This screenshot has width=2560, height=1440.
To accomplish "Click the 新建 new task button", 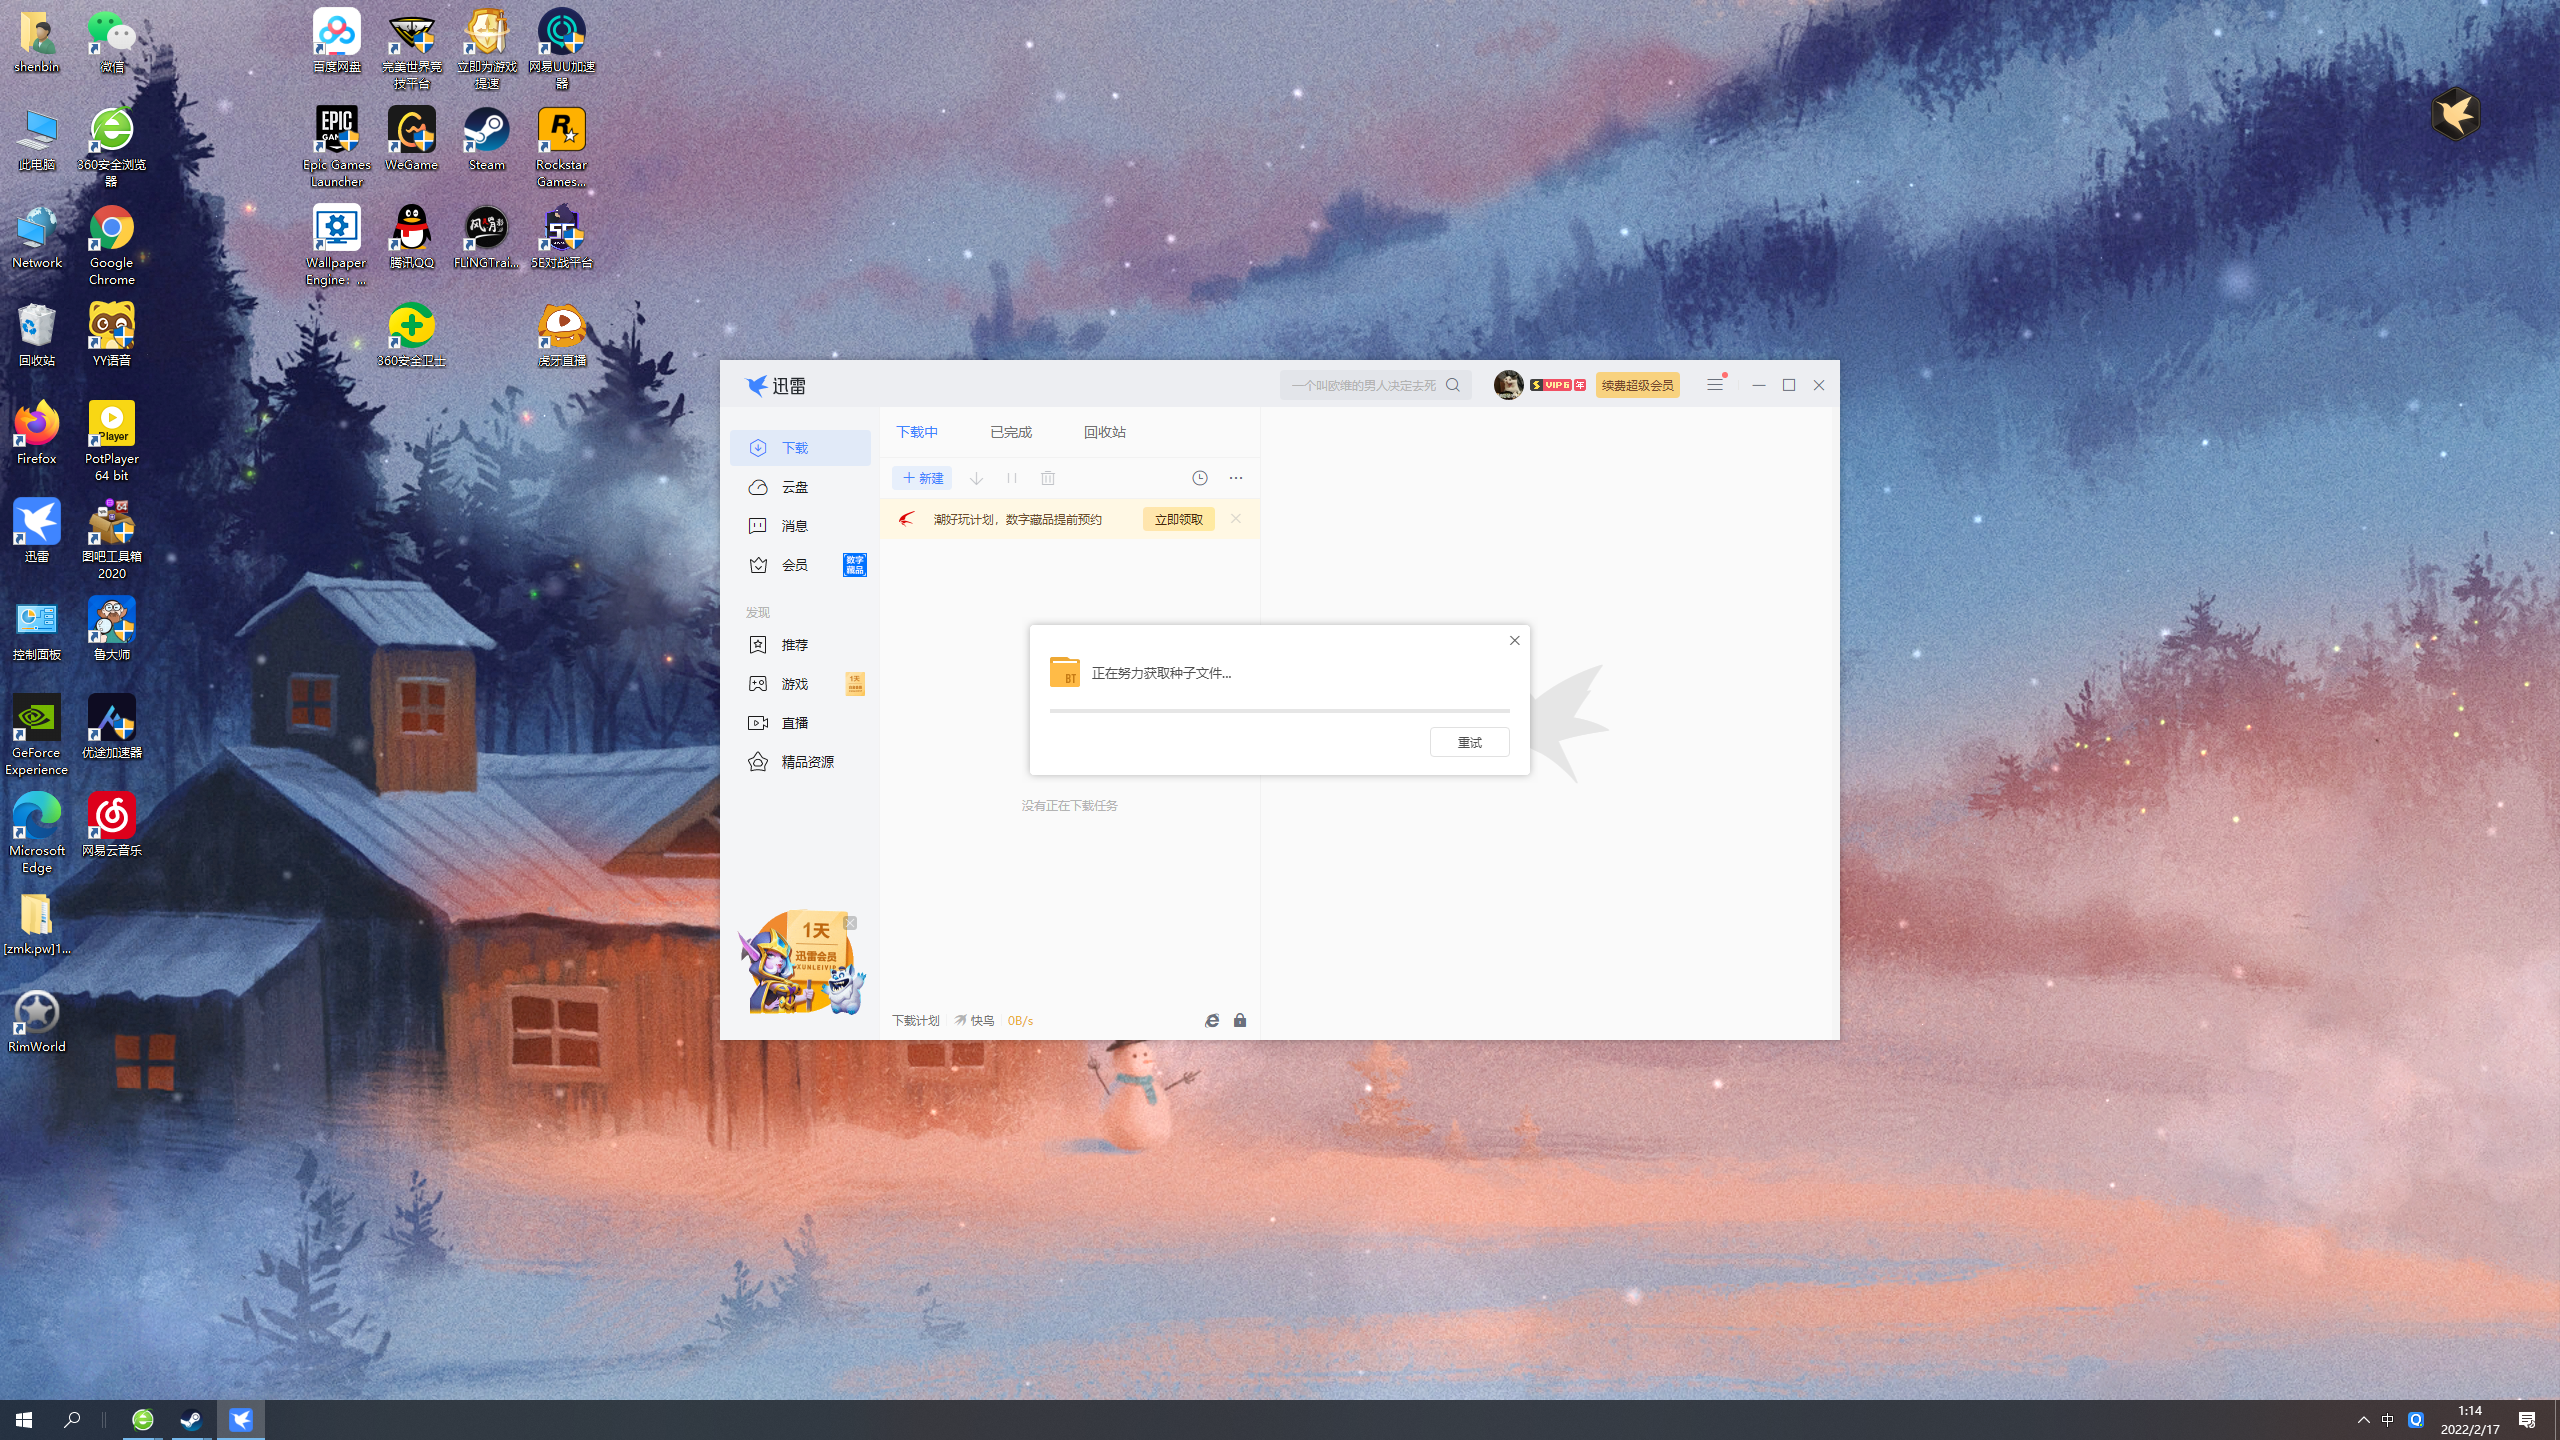I will pyautogui.click(x=922, y=478).
